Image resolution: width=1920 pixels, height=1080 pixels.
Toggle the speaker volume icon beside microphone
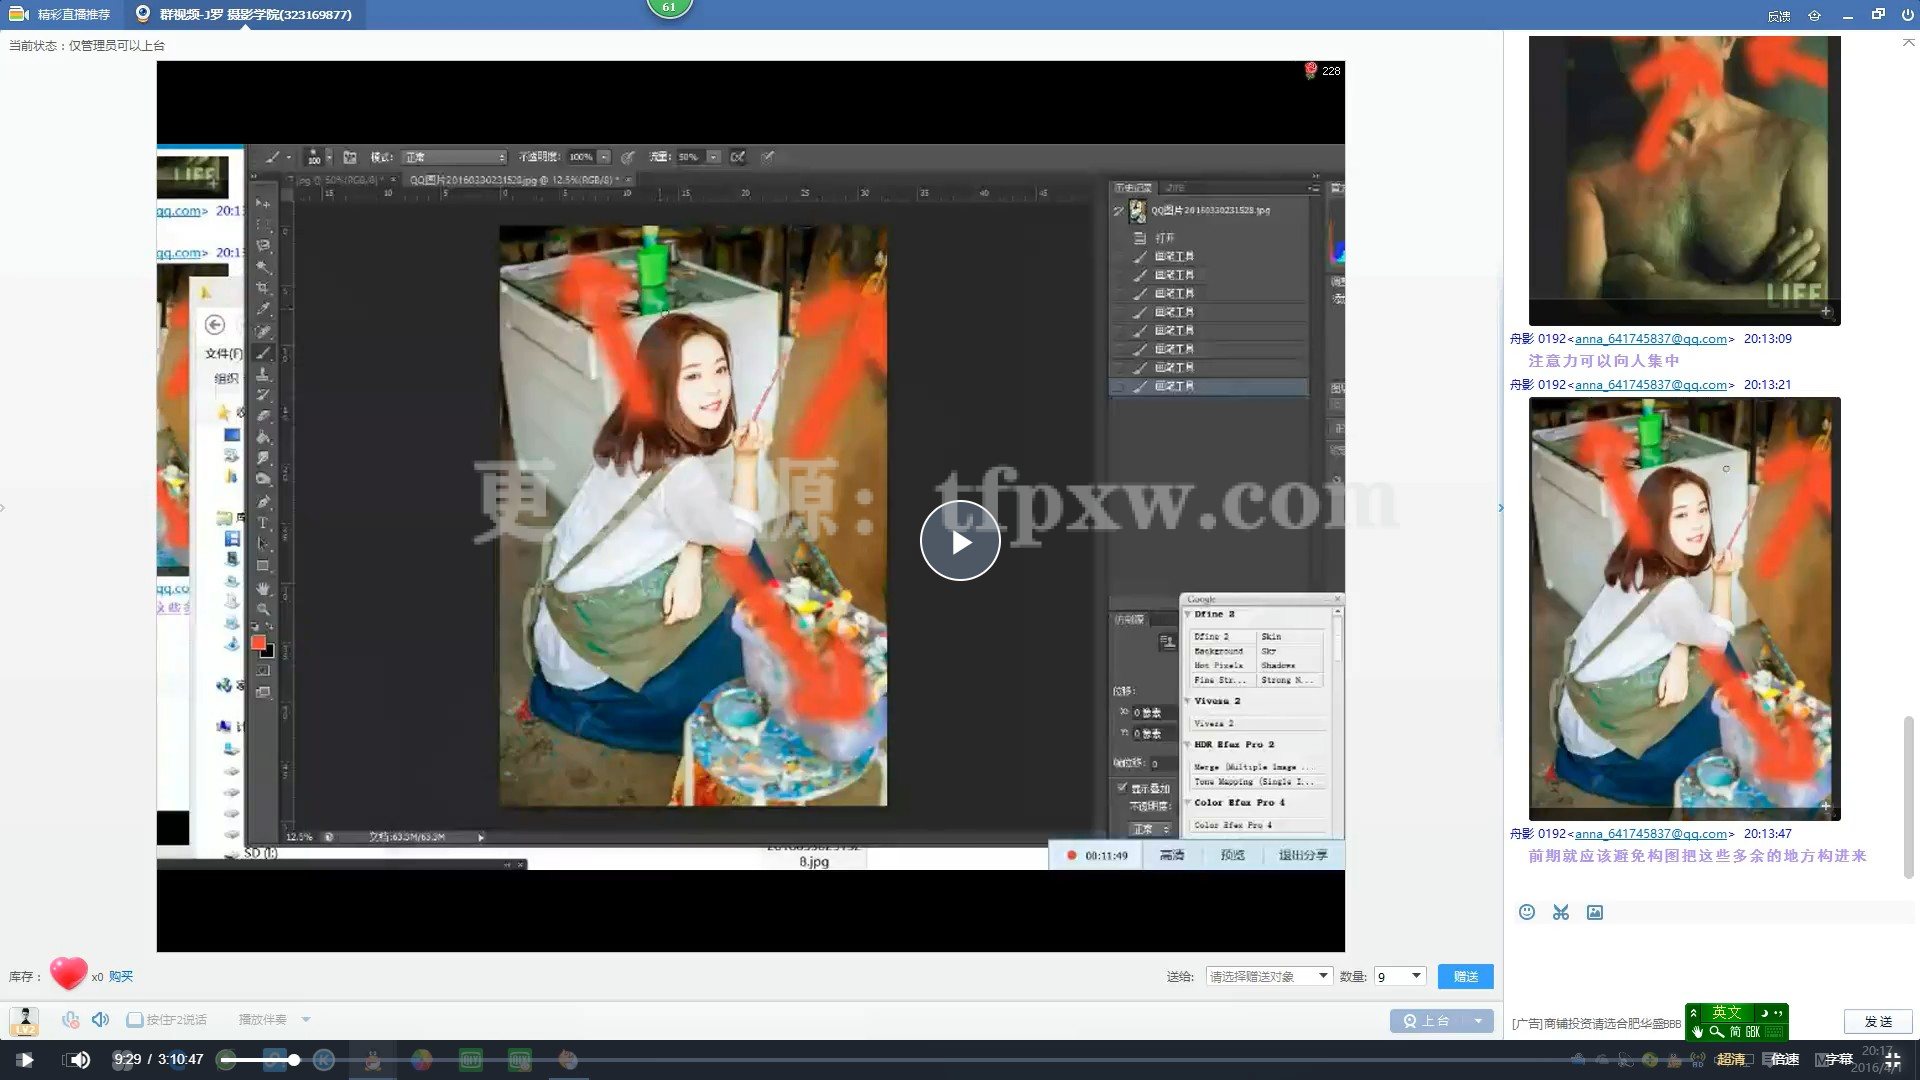[100, 1020]
